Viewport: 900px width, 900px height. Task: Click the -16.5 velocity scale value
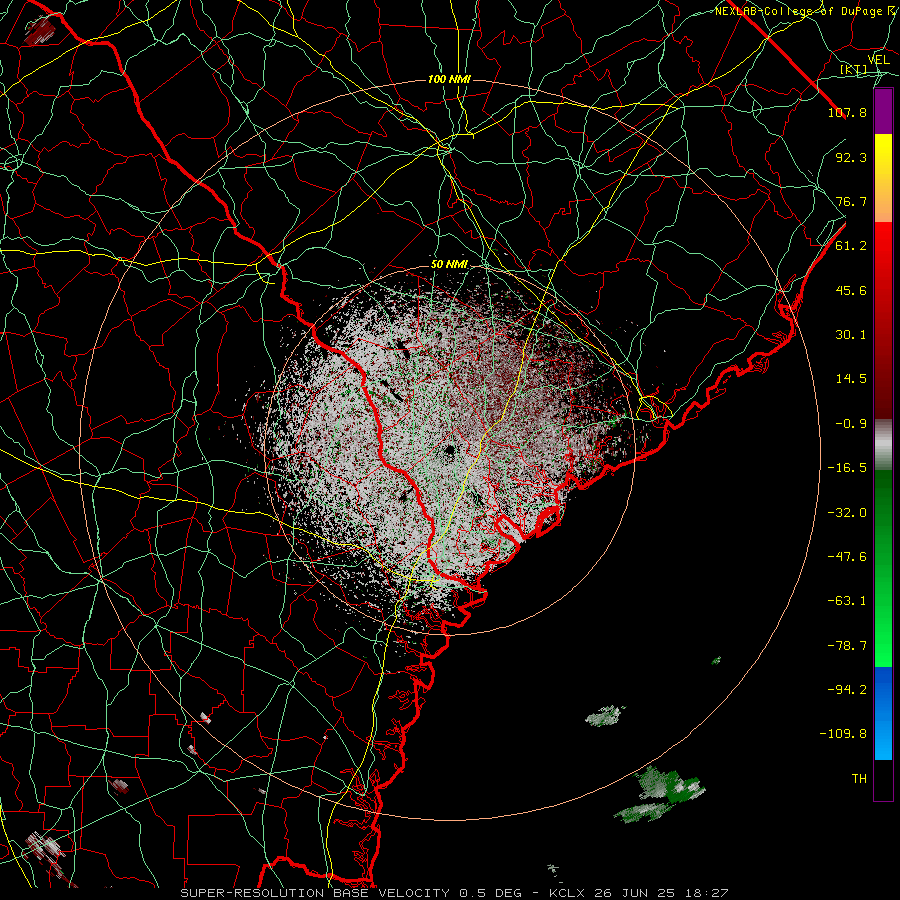[847, 468]
